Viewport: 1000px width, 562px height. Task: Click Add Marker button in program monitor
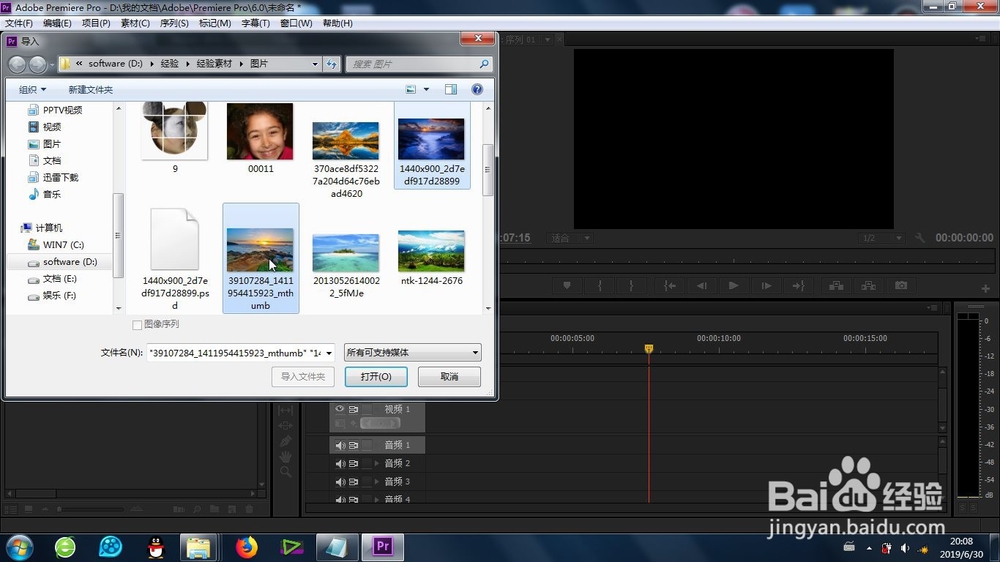tap(567, 286)
